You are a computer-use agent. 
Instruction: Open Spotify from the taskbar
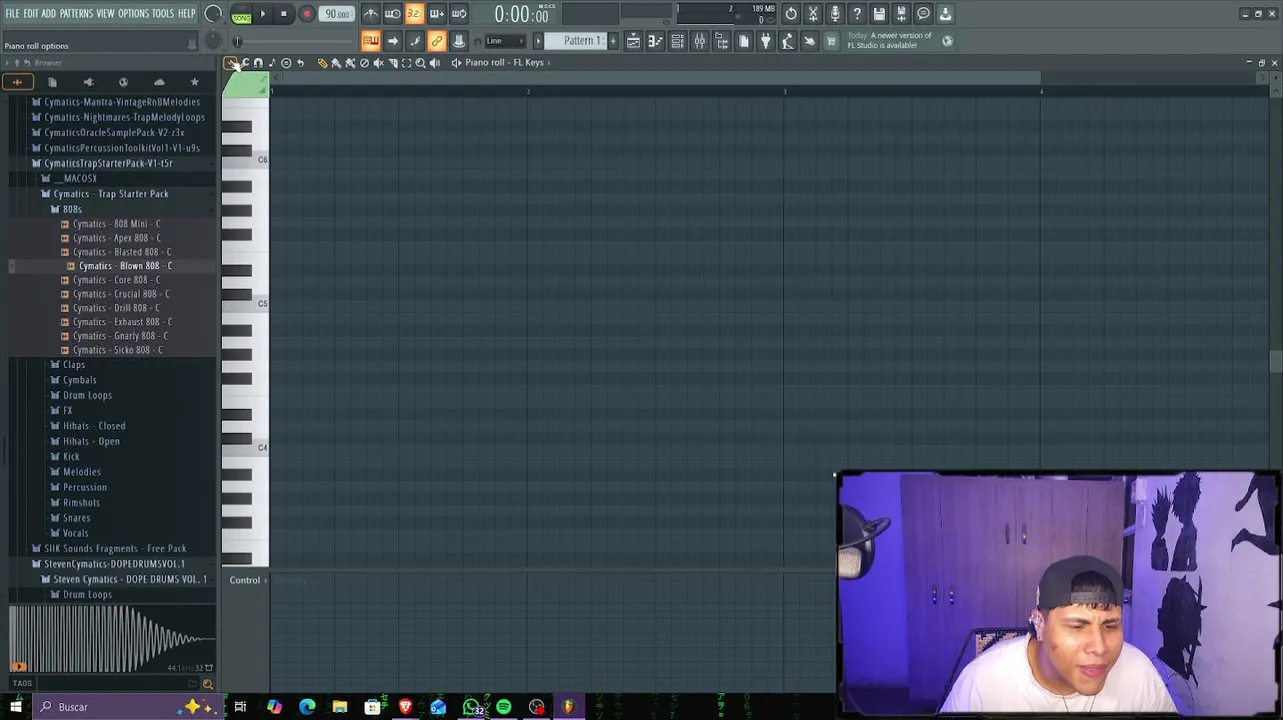click(x=504, y=707)
